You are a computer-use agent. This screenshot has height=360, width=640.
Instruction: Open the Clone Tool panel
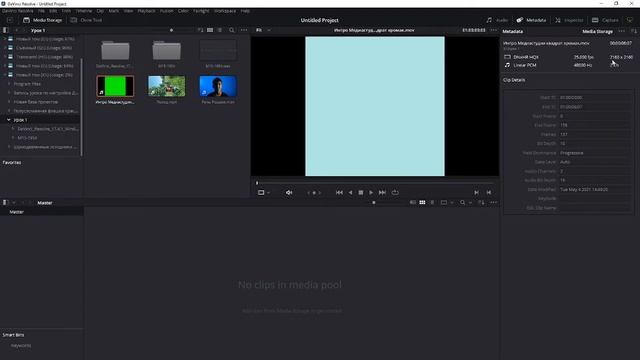(86, 20)
